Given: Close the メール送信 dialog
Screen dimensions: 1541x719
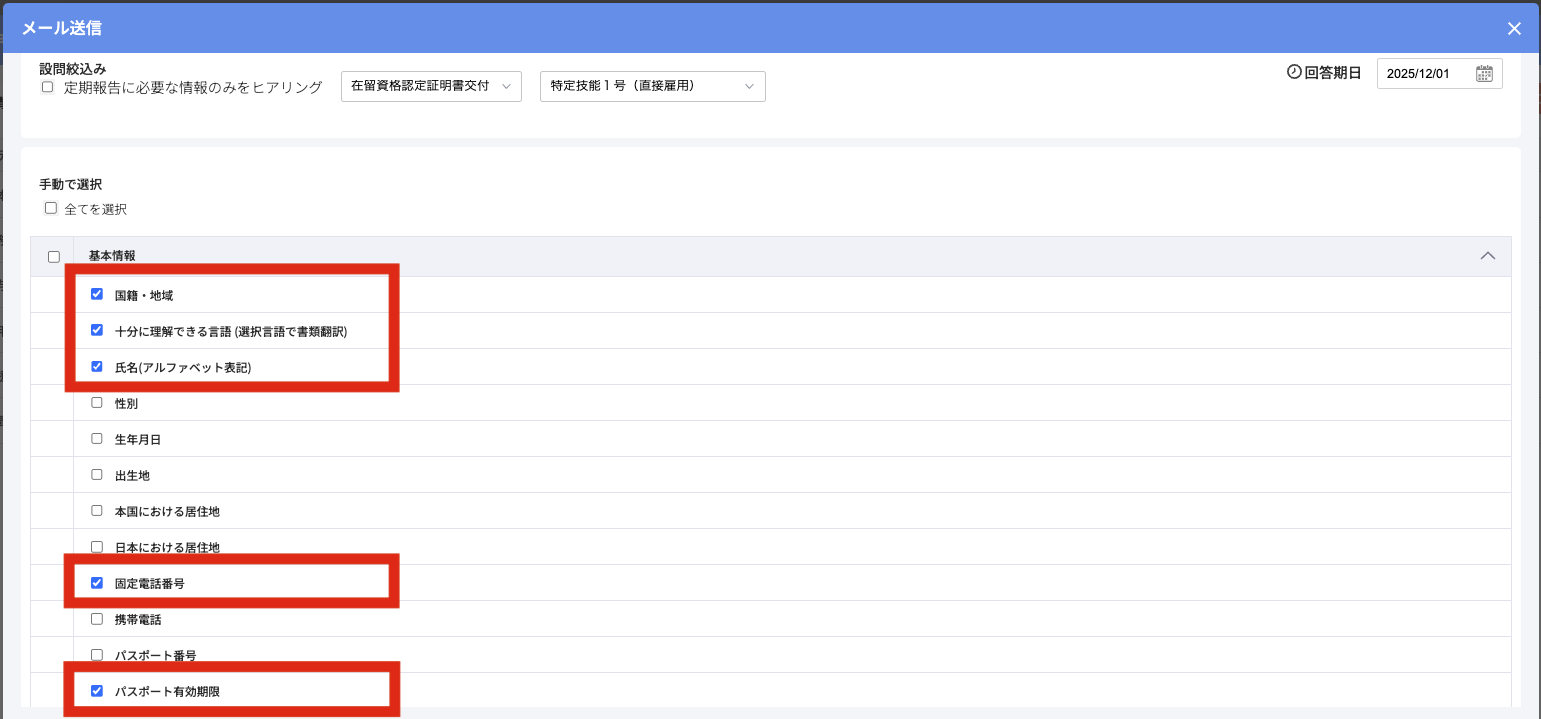Looking at the screenshot, I should [1514, 29].
